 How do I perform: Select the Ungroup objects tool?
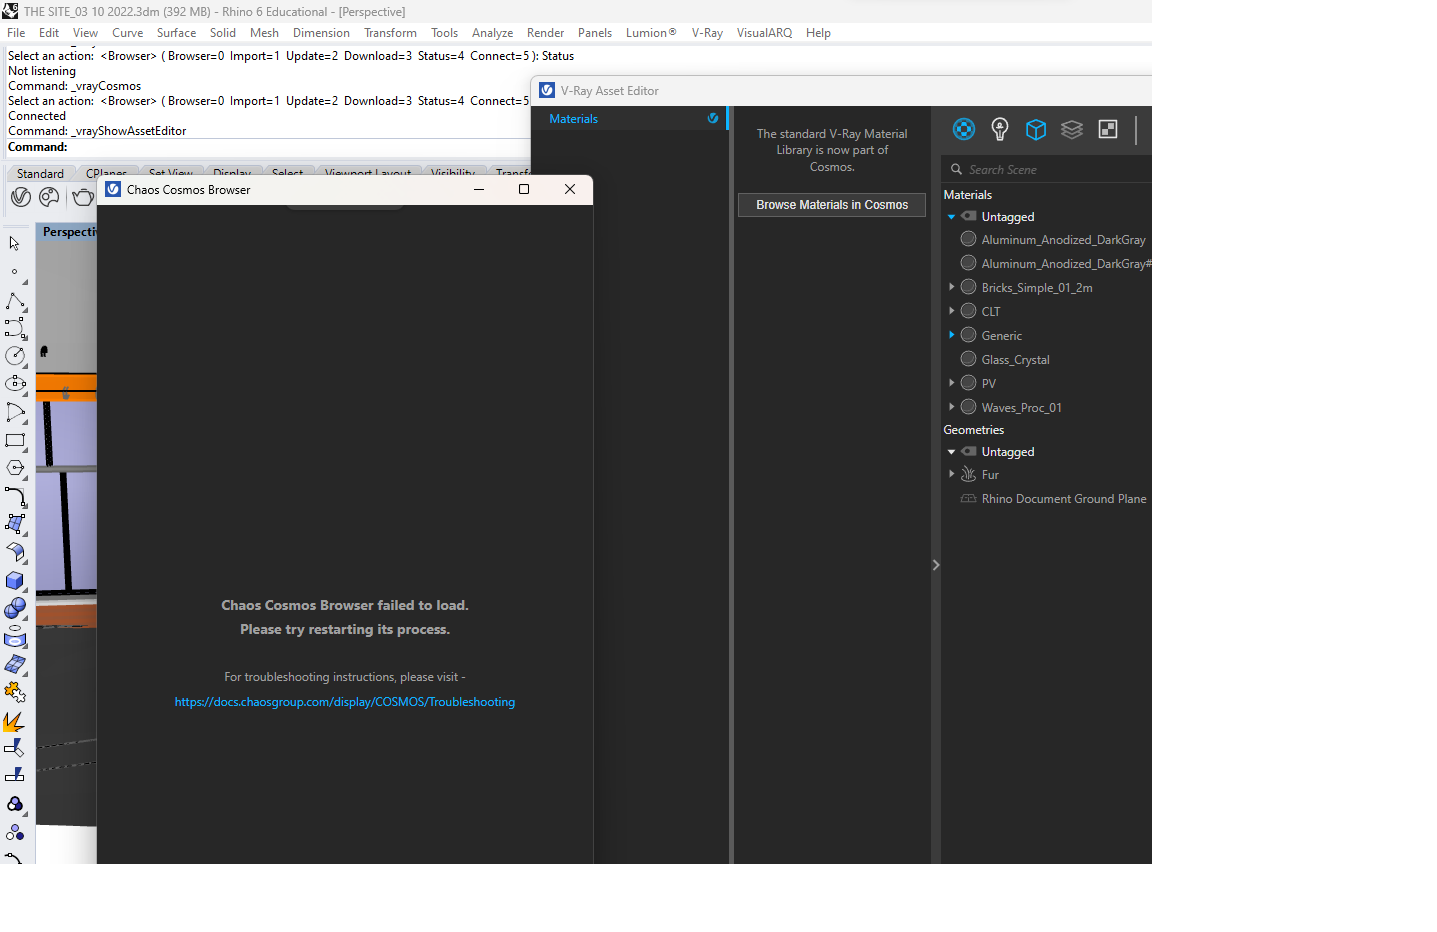point(15,832)
